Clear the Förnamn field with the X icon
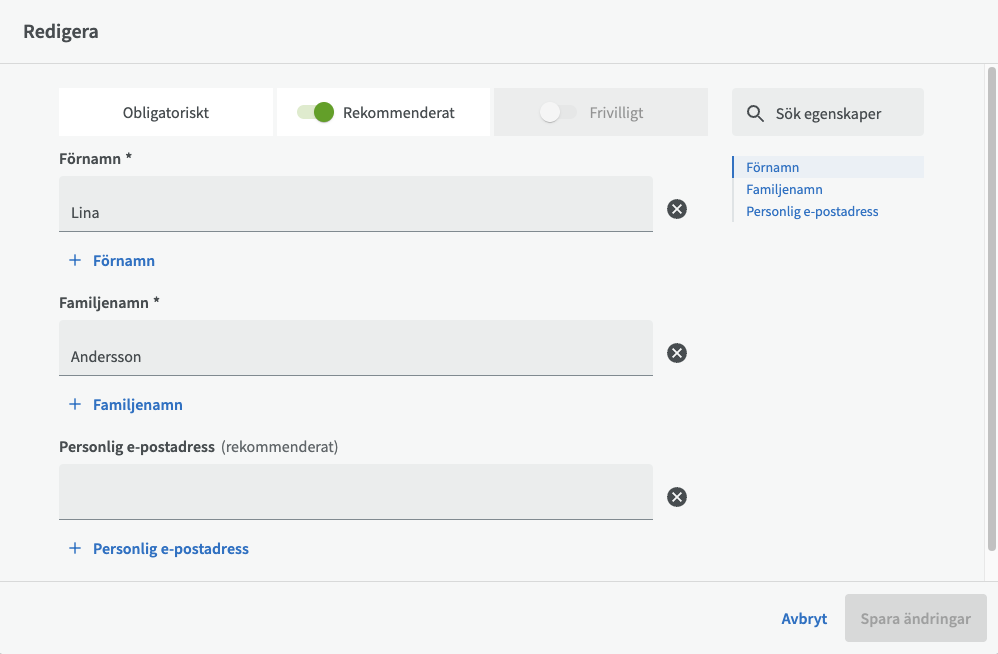Viewport: 998px width, 654px height. tap(677, 209)
